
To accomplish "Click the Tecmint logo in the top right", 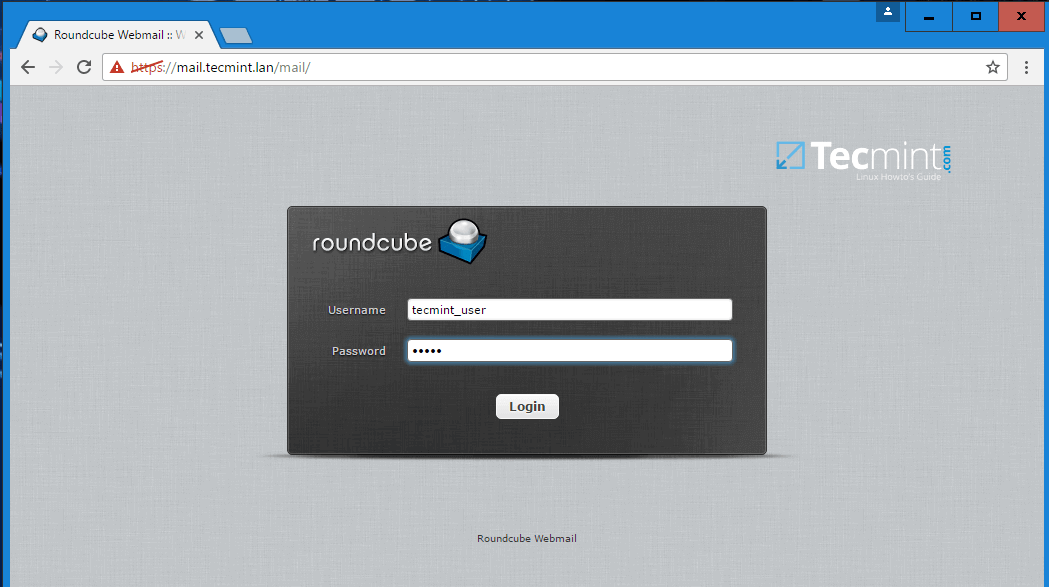I will tap(862, 155).
